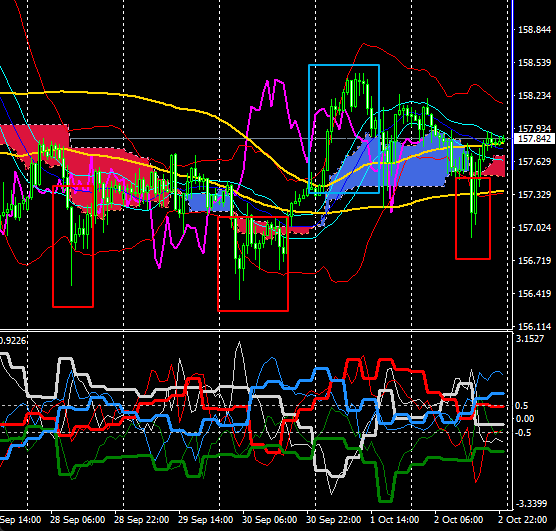The width and height of the screenshot is (556, 531).
Task: Click the indicator scale value 3.1527
Action: [530, 339]
